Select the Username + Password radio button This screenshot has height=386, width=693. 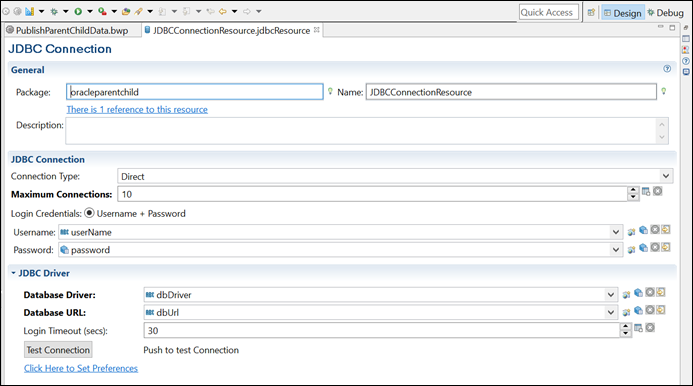click(89, 213)
